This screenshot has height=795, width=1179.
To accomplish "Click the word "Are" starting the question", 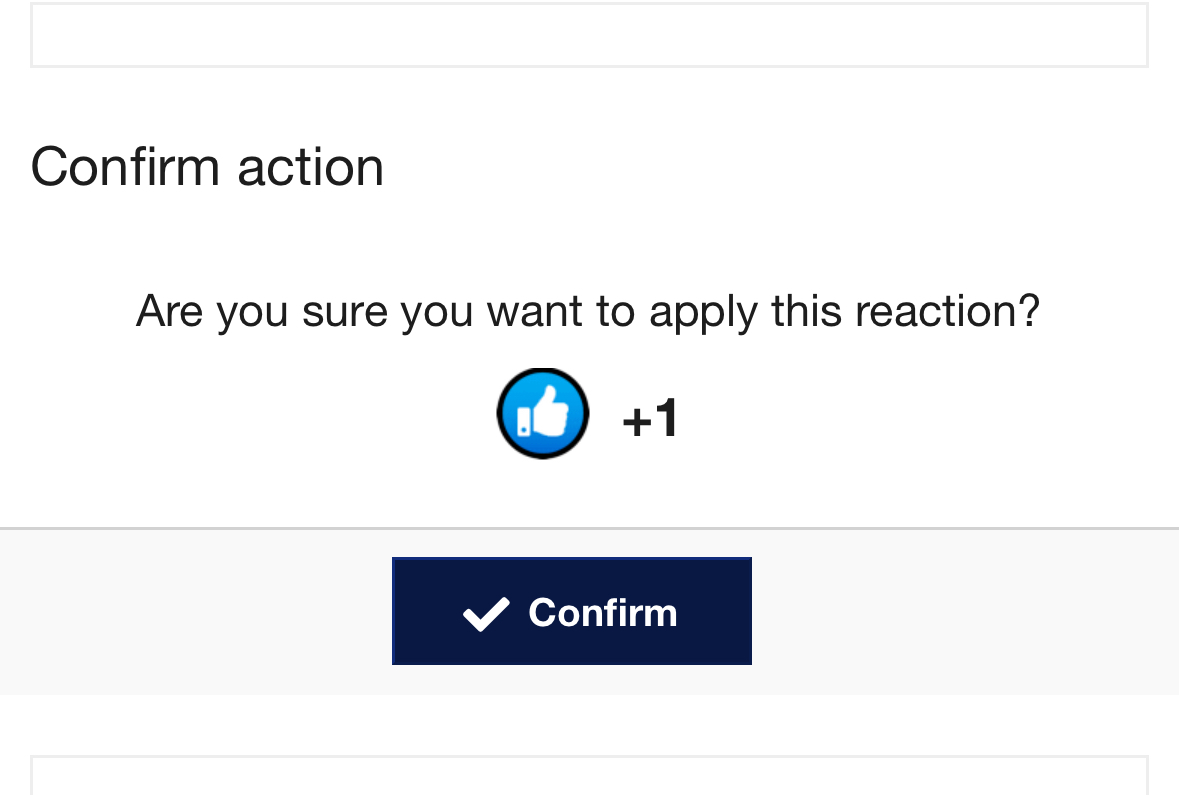I will (169, 311).
